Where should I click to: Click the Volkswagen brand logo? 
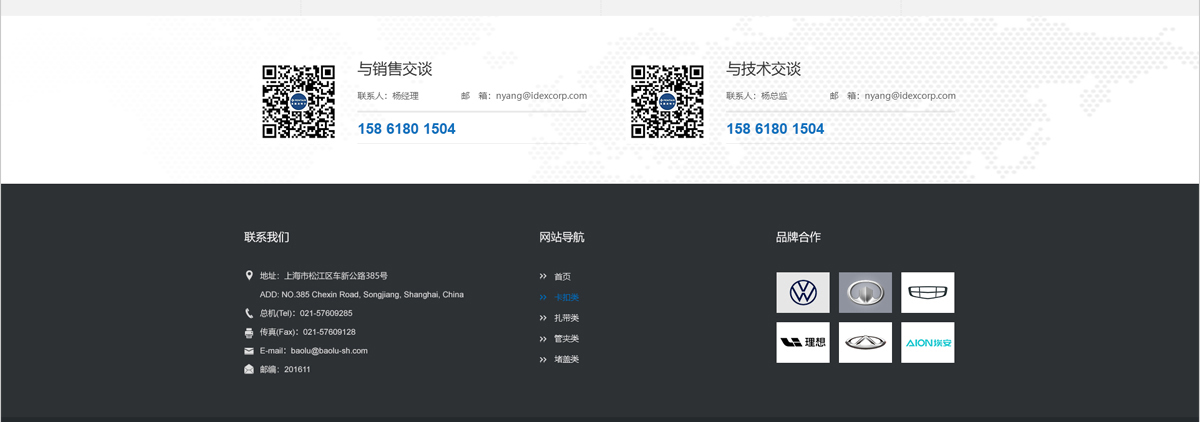click(x=803, y=292)
